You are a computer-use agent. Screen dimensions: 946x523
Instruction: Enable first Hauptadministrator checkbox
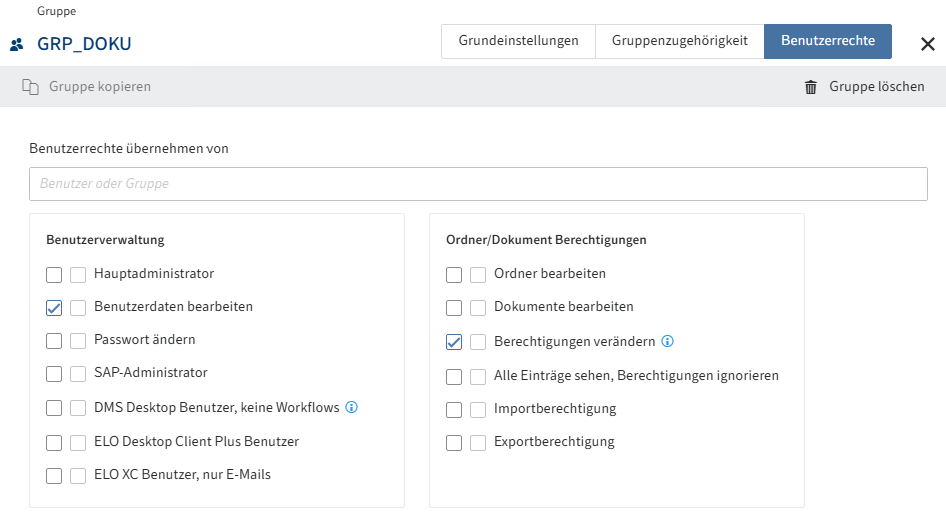(54, 275)
